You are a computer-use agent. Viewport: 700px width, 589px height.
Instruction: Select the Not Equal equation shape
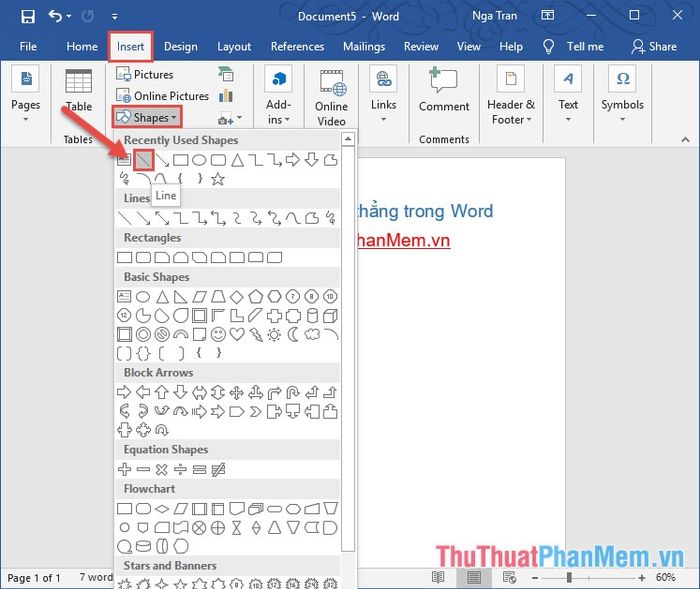pyautogui.click(x=218, y=469)
